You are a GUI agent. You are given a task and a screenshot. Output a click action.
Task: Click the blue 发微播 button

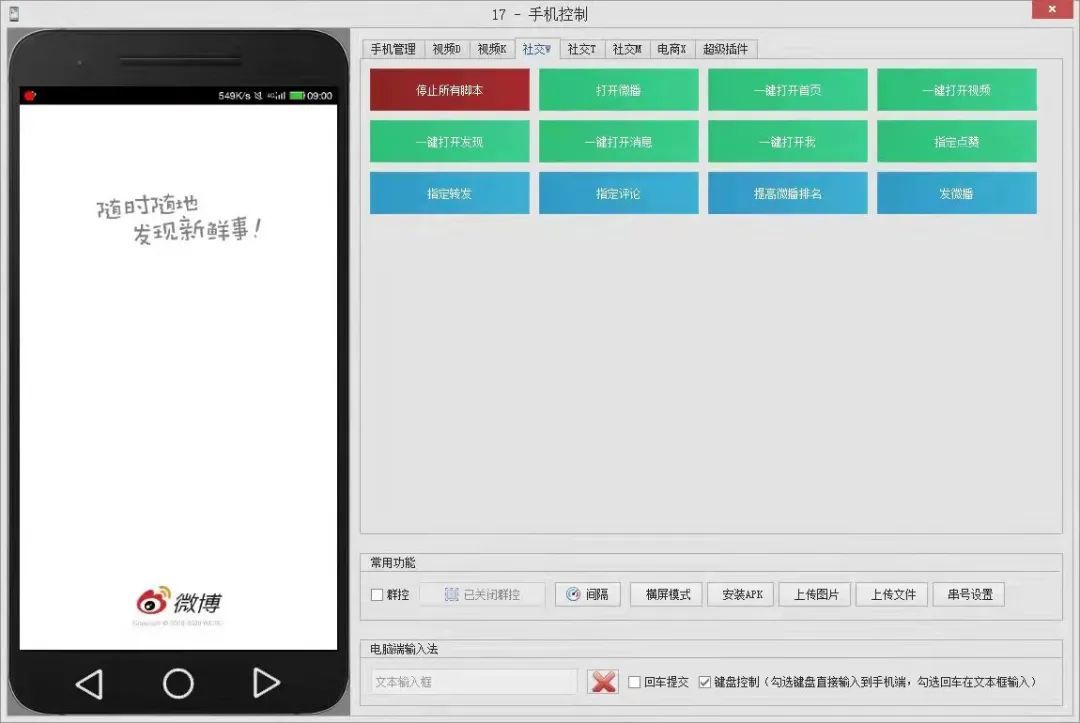click(957, 193)
